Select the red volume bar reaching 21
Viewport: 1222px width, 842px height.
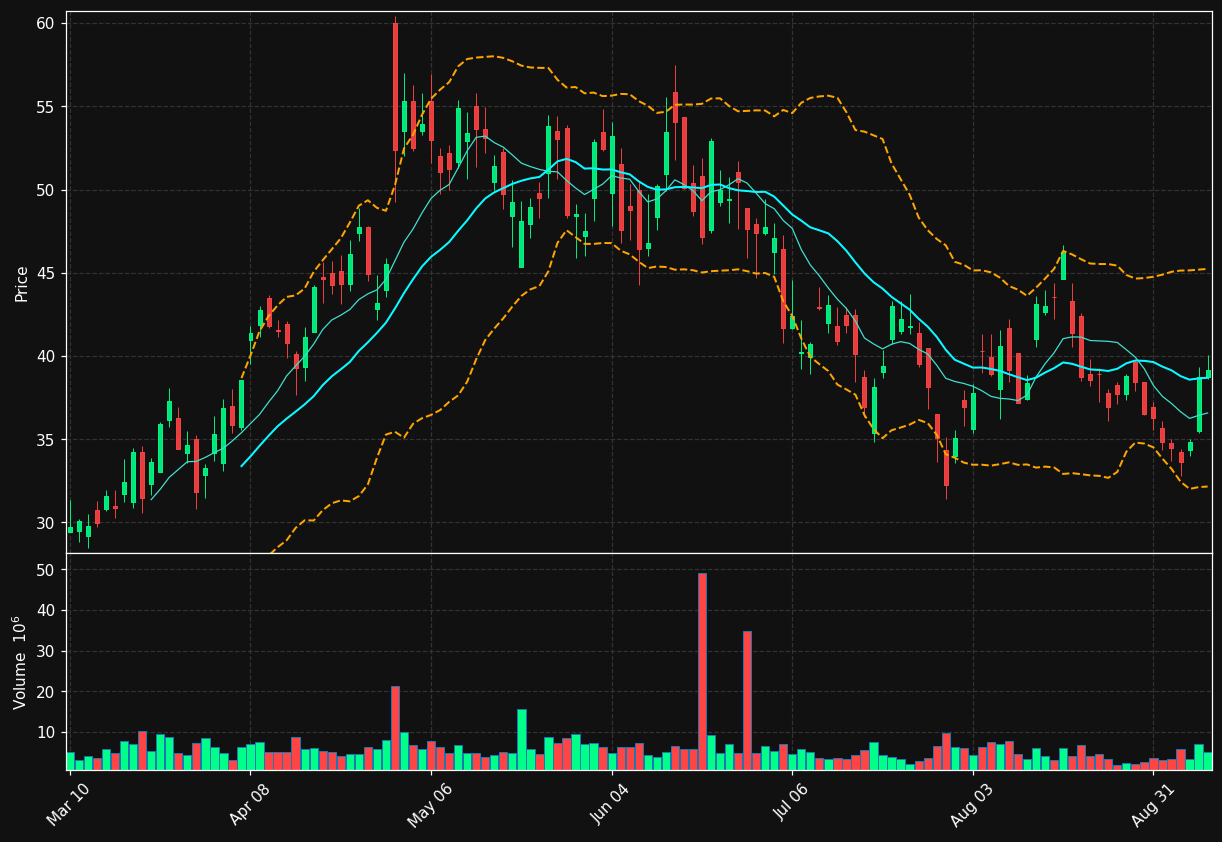point(395,728)
